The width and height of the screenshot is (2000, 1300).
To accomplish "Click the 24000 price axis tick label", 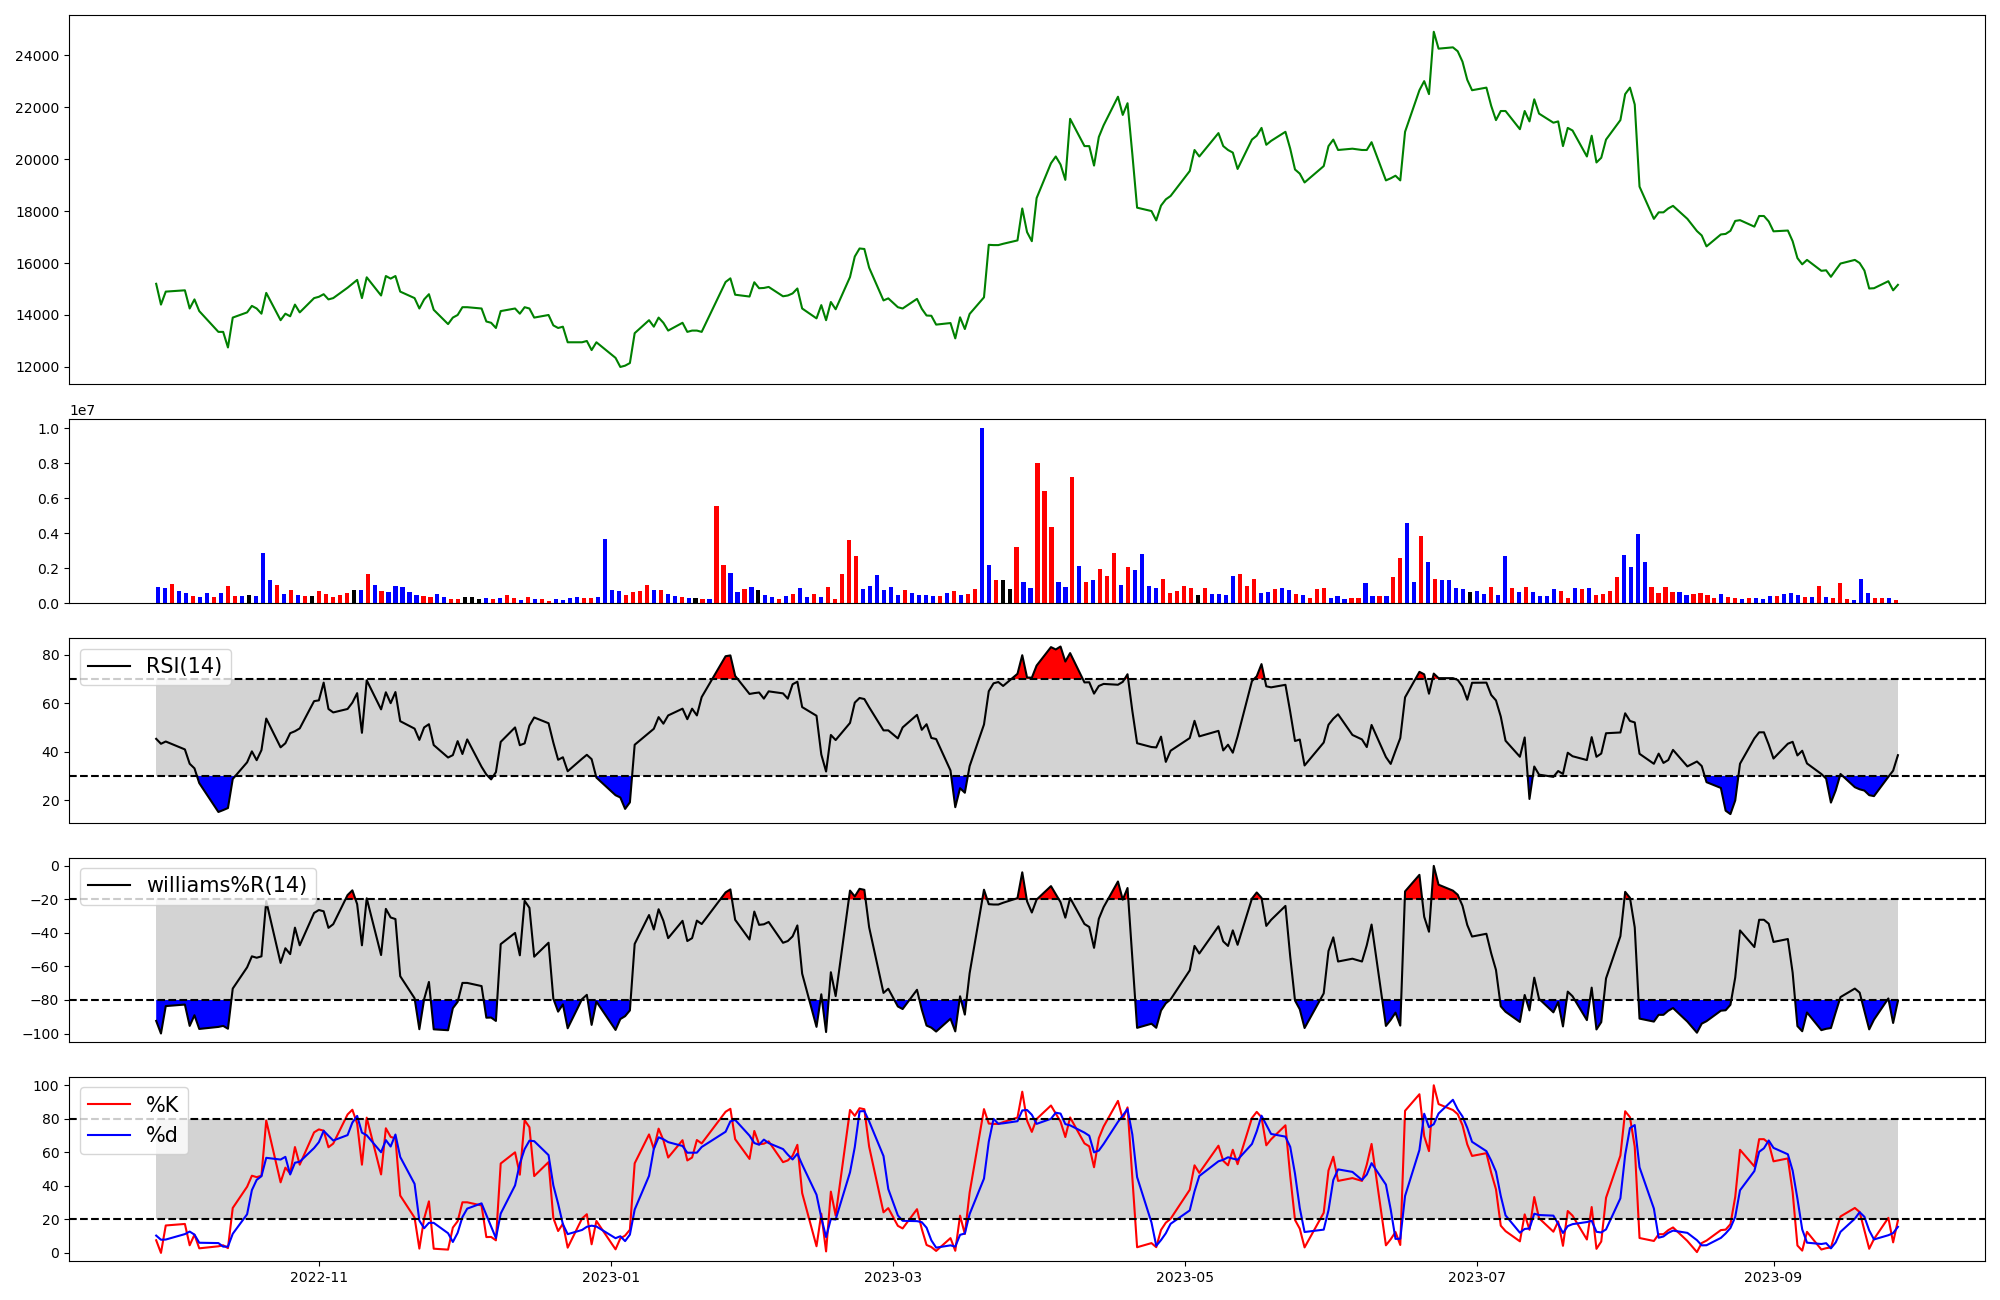I will [37, 56].
